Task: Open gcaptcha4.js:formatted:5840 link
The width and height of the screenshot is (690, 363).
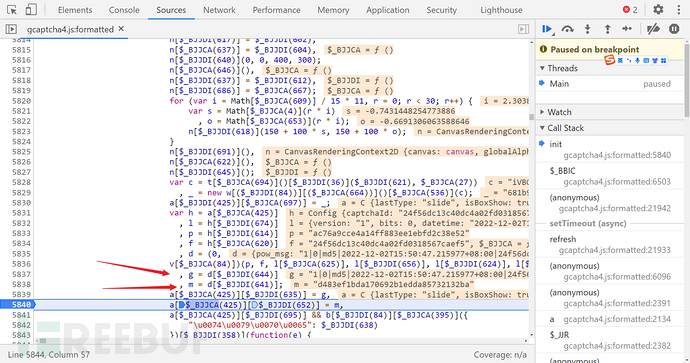Action: 617,155
